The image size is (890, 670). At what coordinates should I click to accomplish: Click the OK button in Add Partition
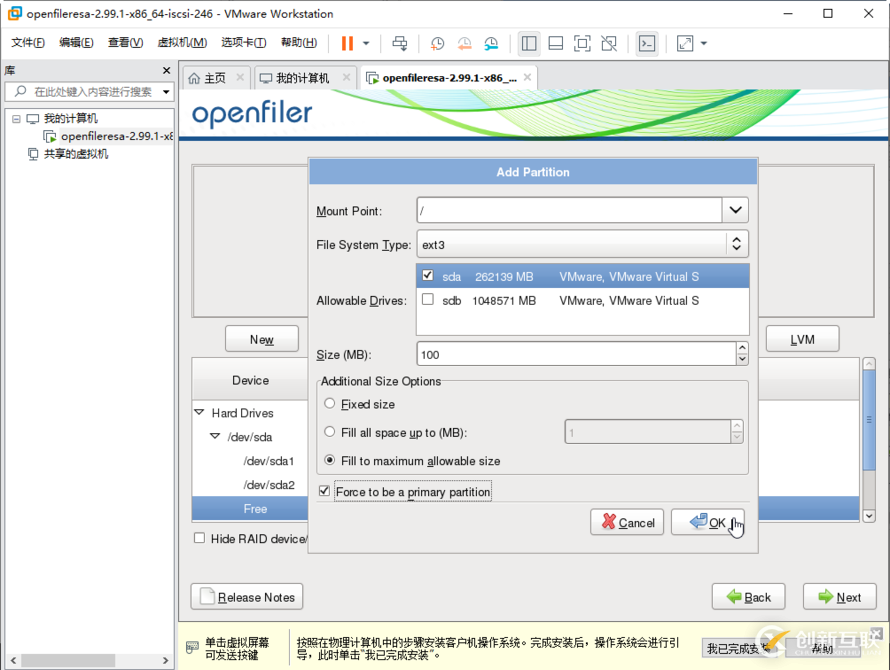coord(707,522)
